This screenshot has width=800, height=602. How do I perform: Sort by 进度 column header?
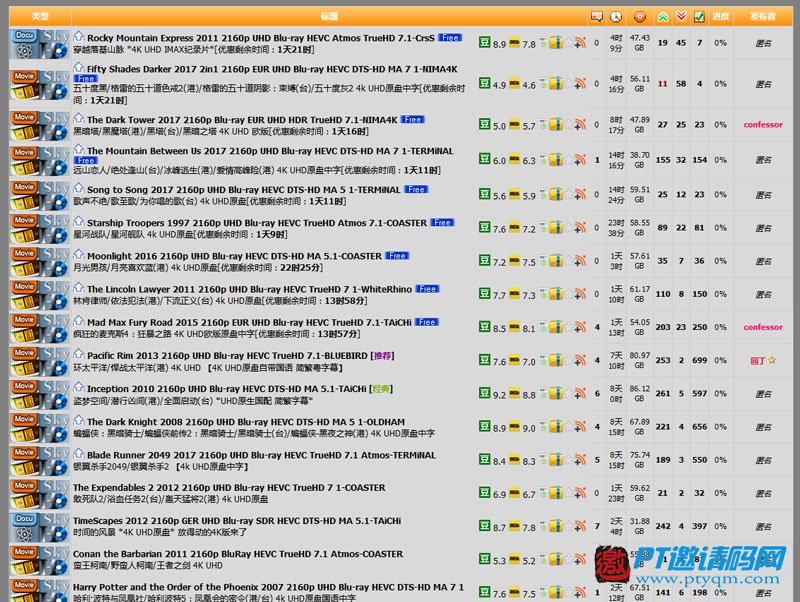(x=720, y=16)
